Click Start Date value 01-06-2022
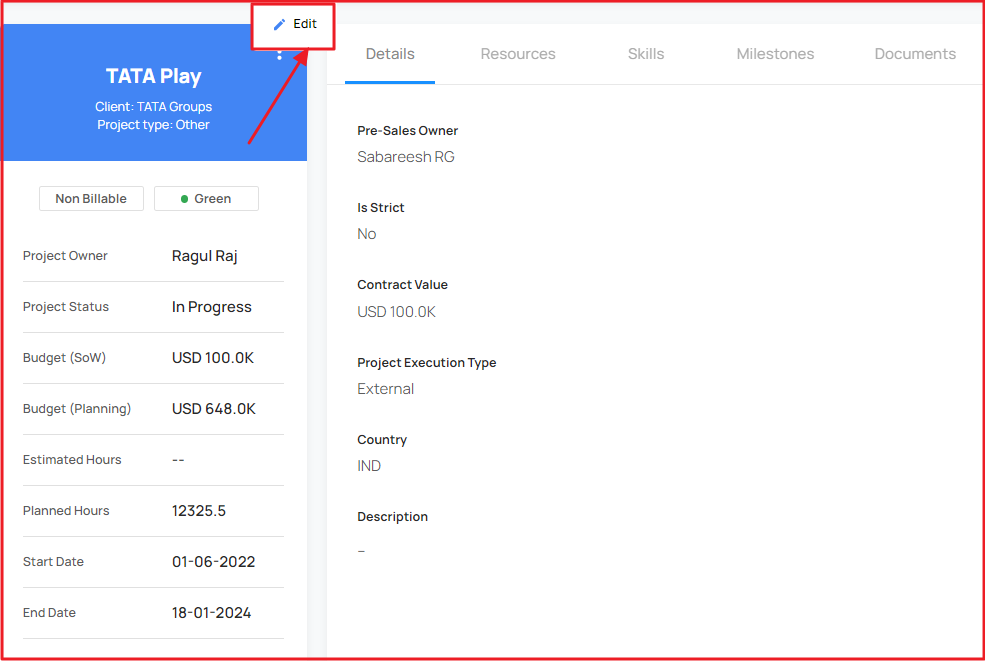 click(214, 562)
